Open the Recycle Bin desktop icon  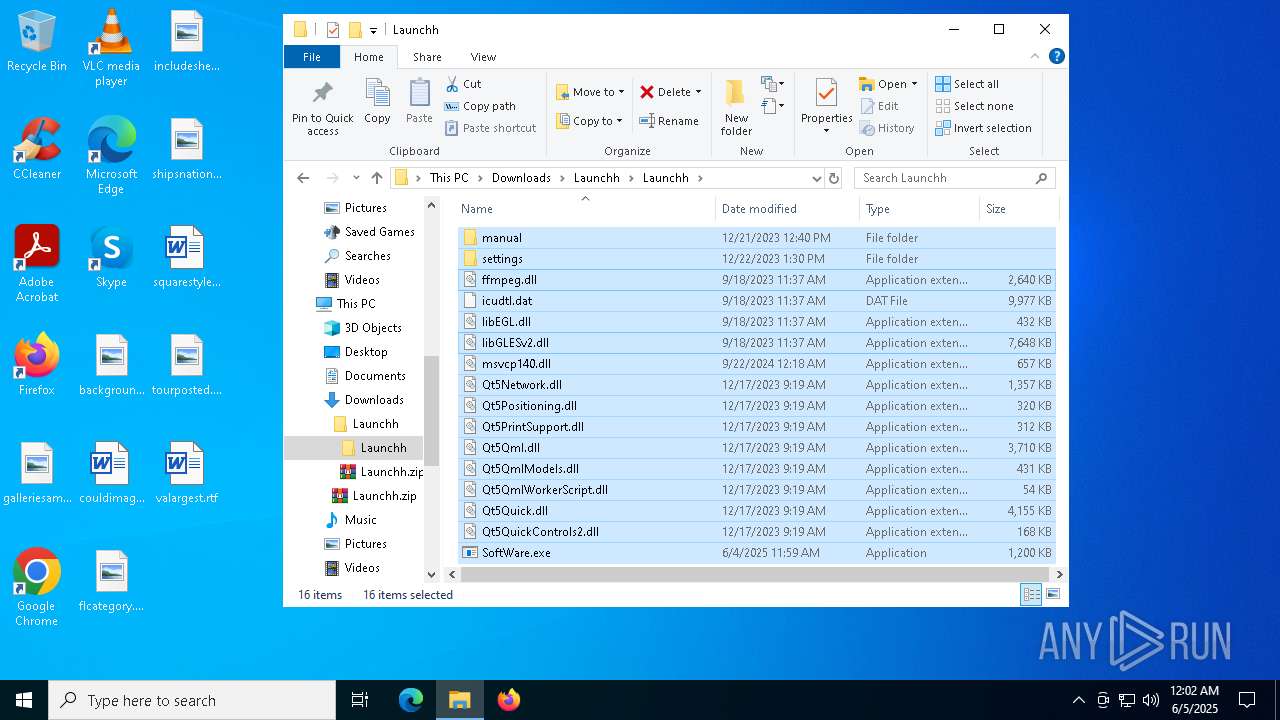[x=37, y=42]
